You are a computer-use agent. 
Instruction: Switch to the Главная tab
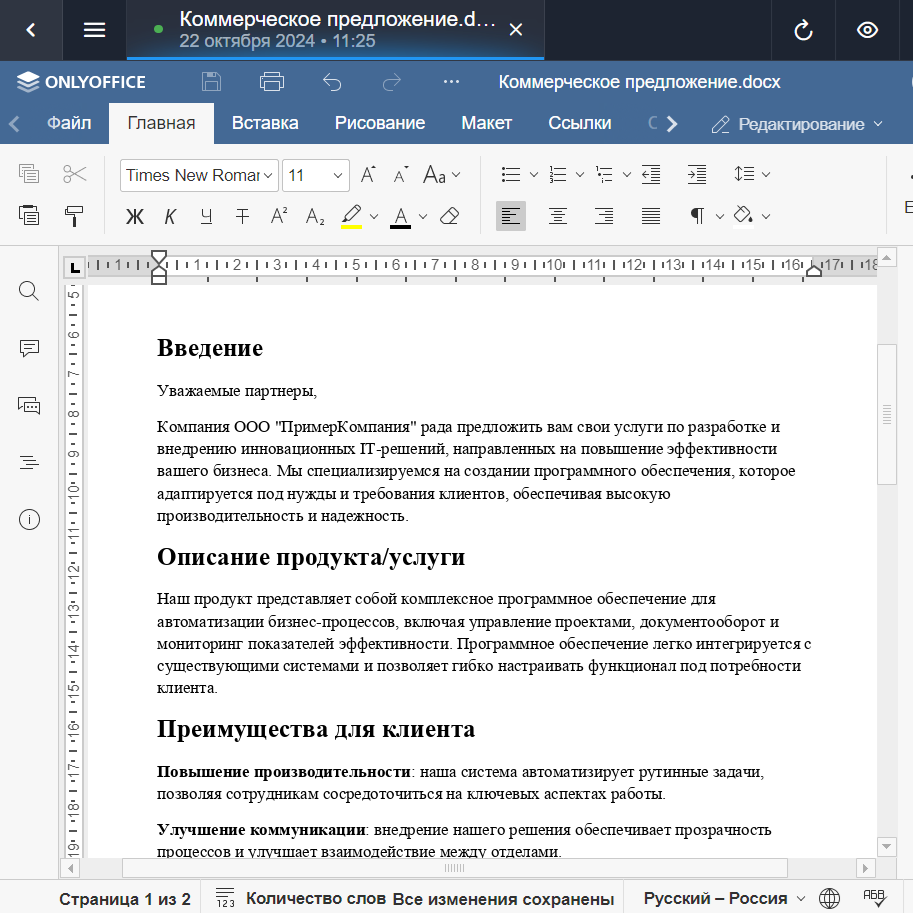pos(161,123)
